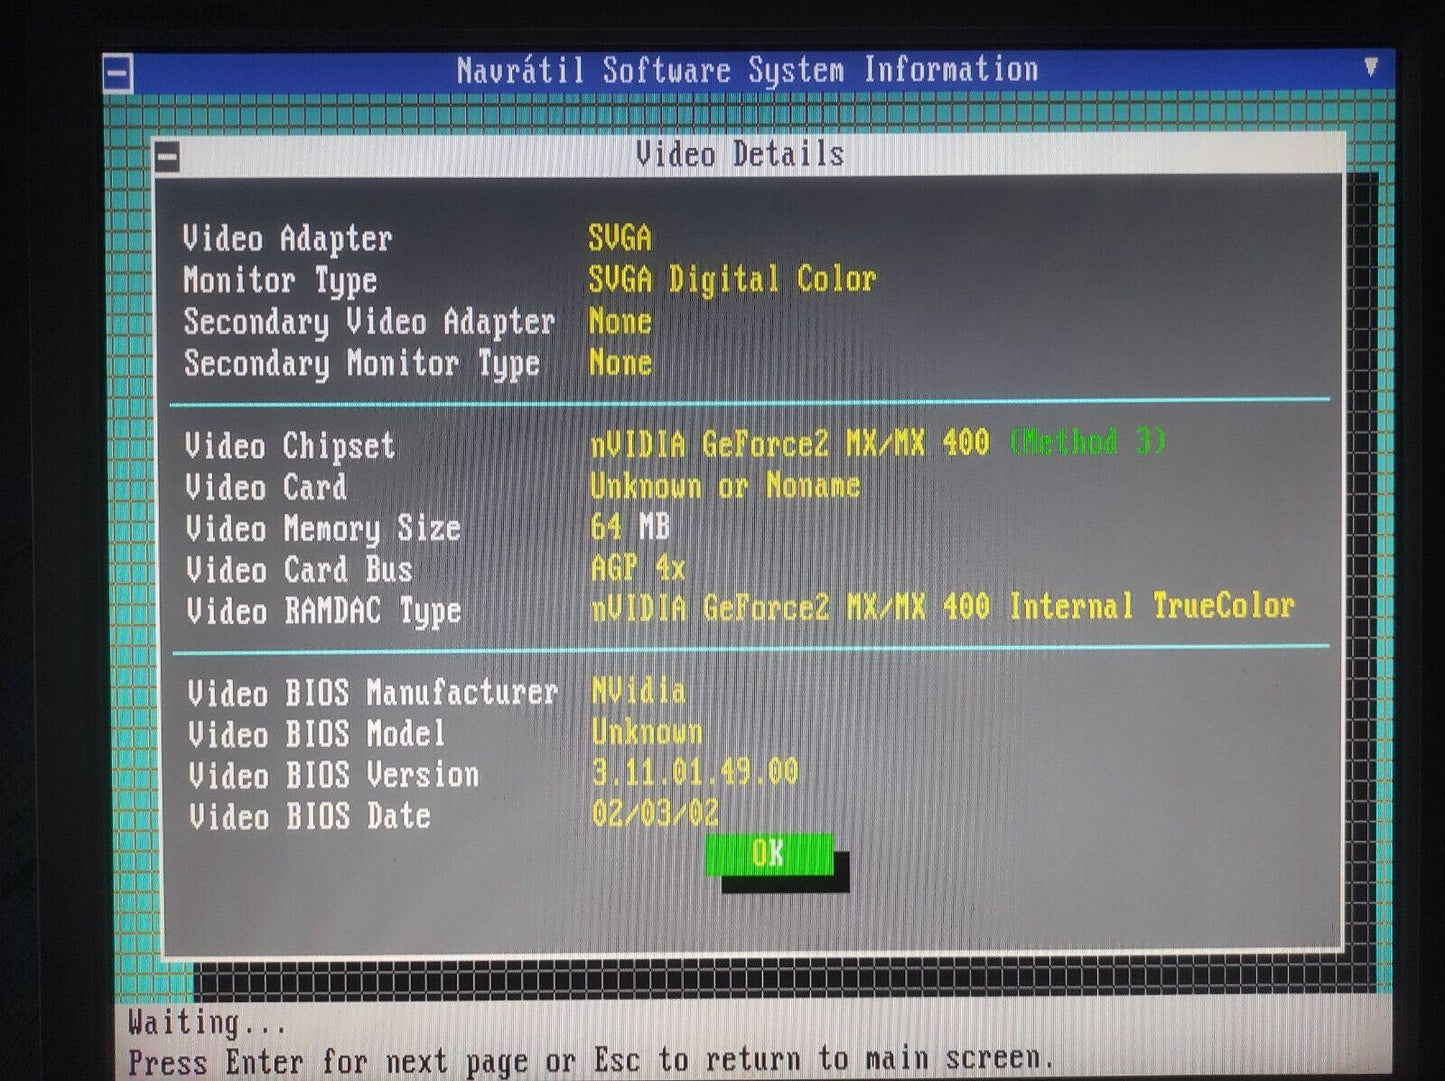Click the Video RAMDAC Type label
Screen dimensions: 1445x1081
(323, 610)
